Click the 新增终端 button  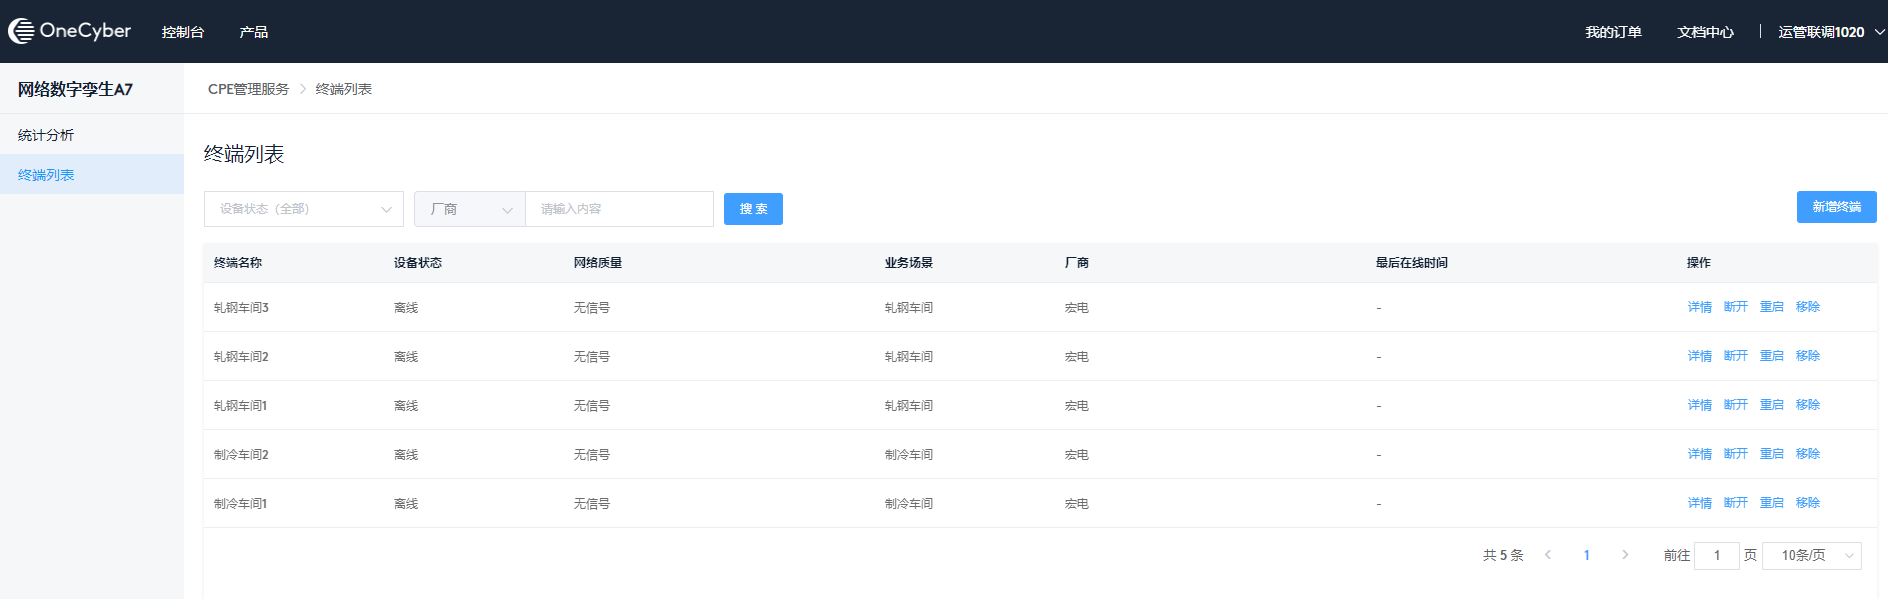pos(1836,207)
